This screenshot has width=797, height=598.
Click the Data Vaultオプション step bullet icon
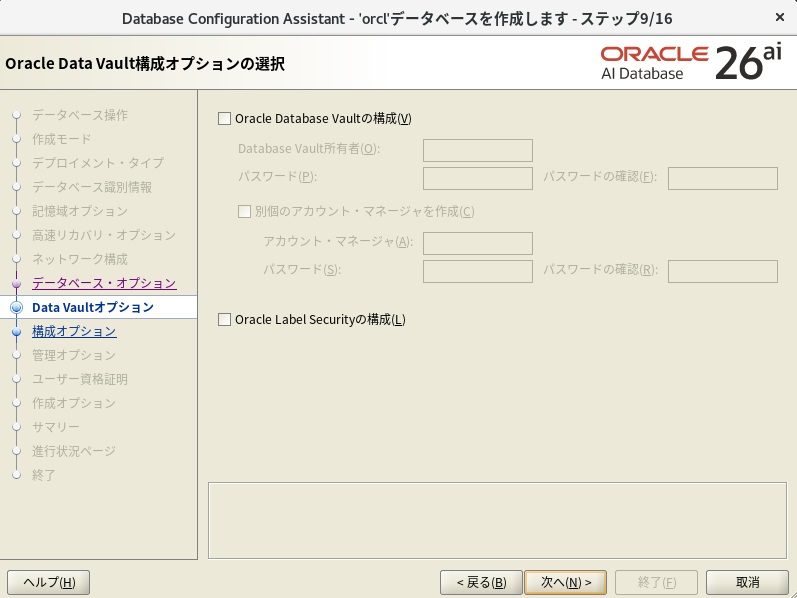tap(17, 308)
